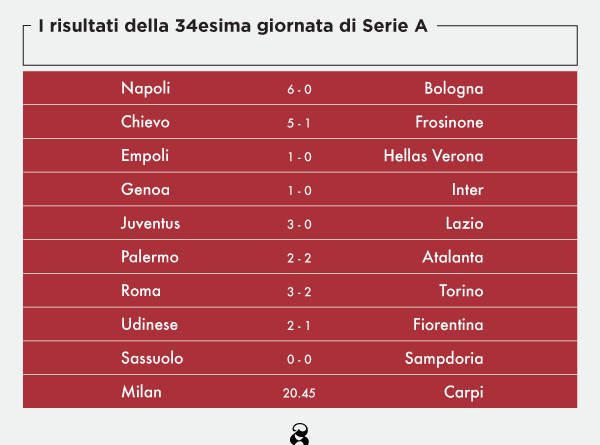
Task: Click the Lazio team name
Action: point(464,224)
